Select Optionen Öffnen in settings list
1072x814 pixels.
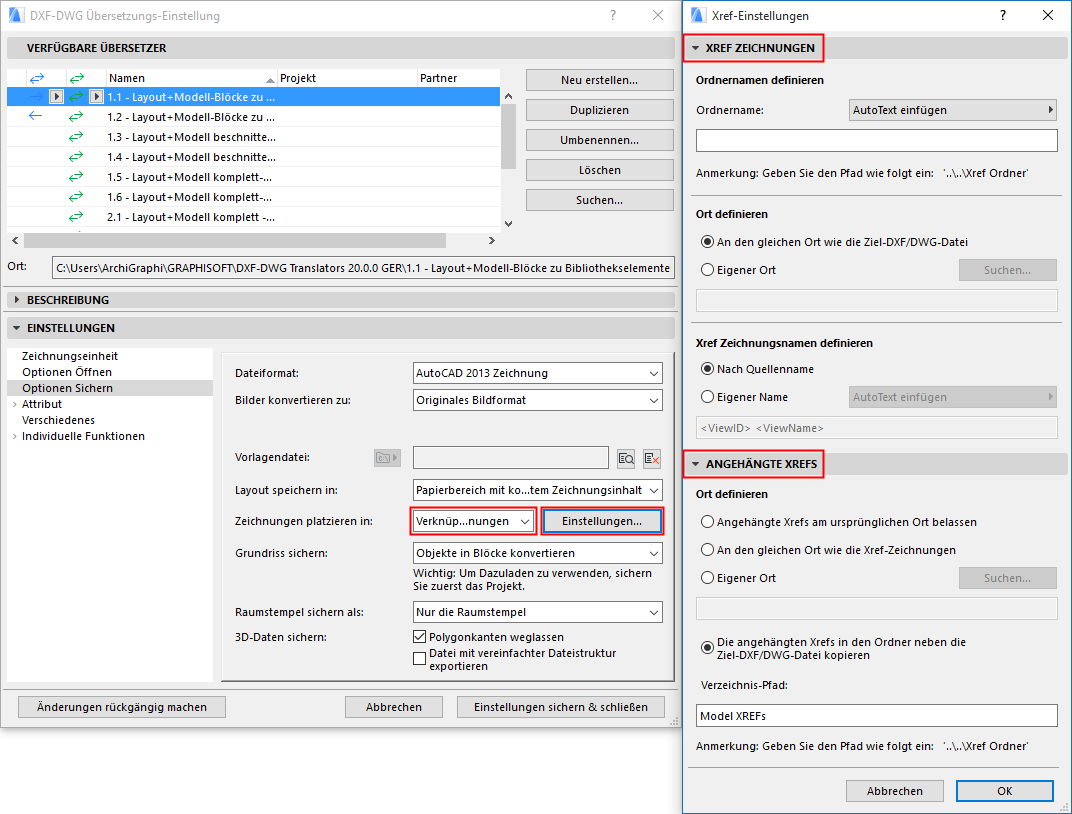pyautogui.click(x=67, y=372)
